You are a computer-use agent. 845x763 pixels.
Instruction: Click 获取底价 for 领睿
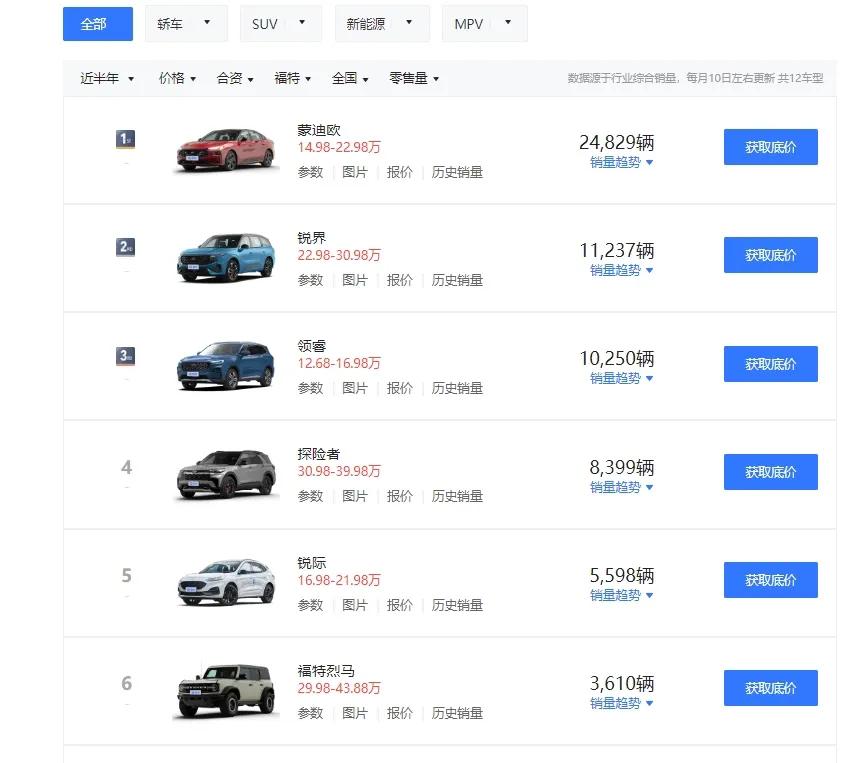tap(771, 364)
